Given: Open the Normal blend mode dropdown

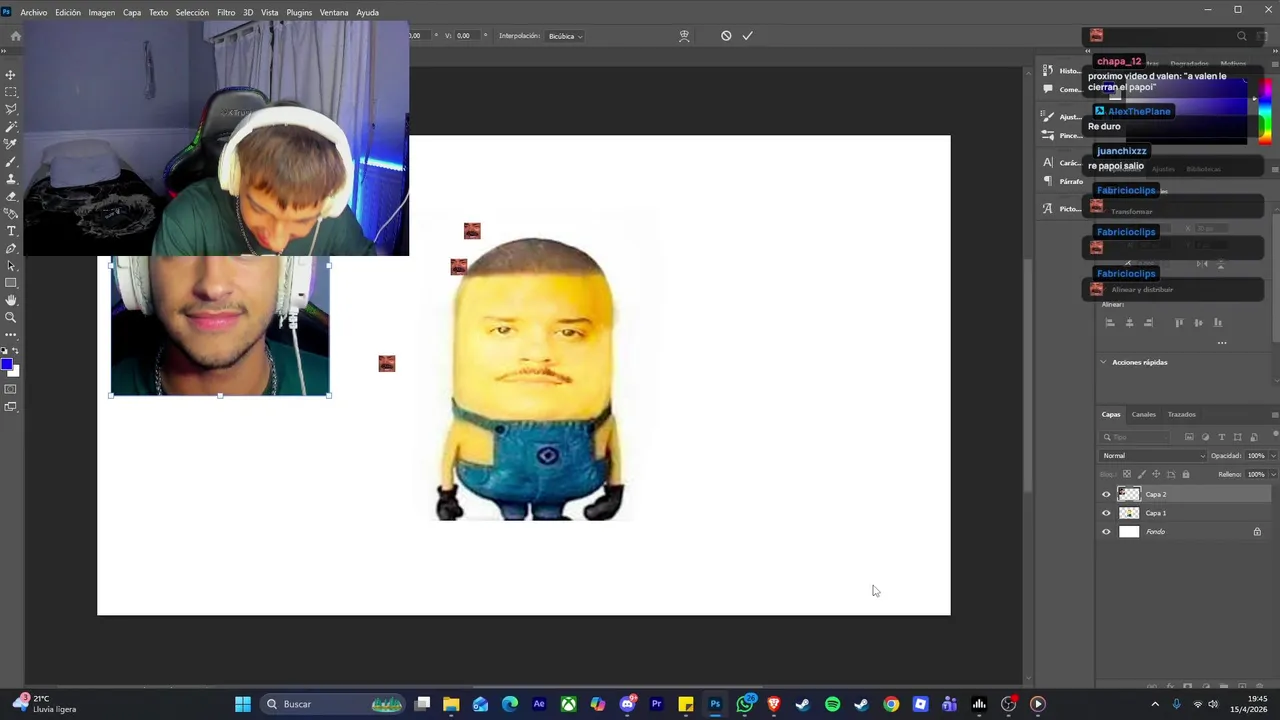Looking at the screenshot, I should coord(1153,456).
